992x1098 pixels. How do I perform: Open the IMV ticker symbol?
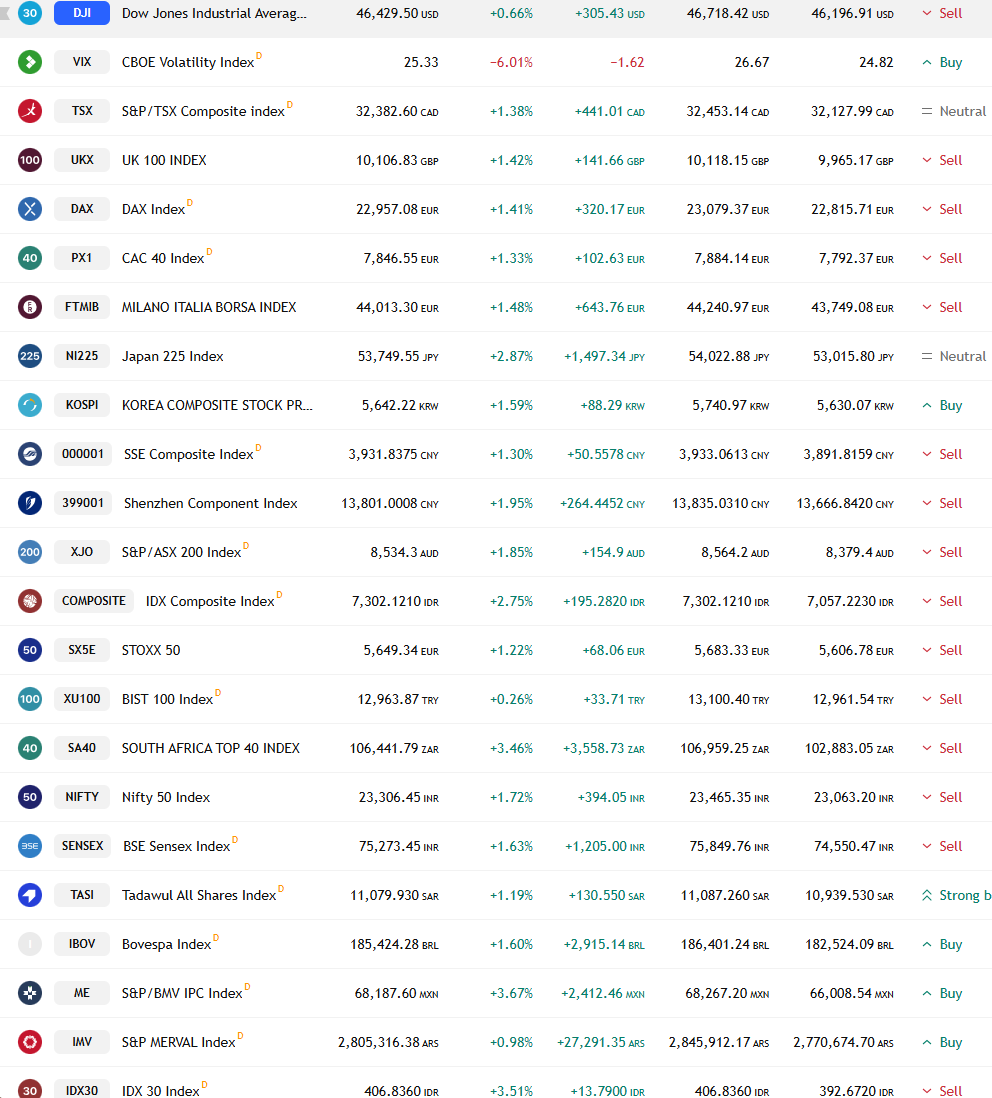point(82,1042)
